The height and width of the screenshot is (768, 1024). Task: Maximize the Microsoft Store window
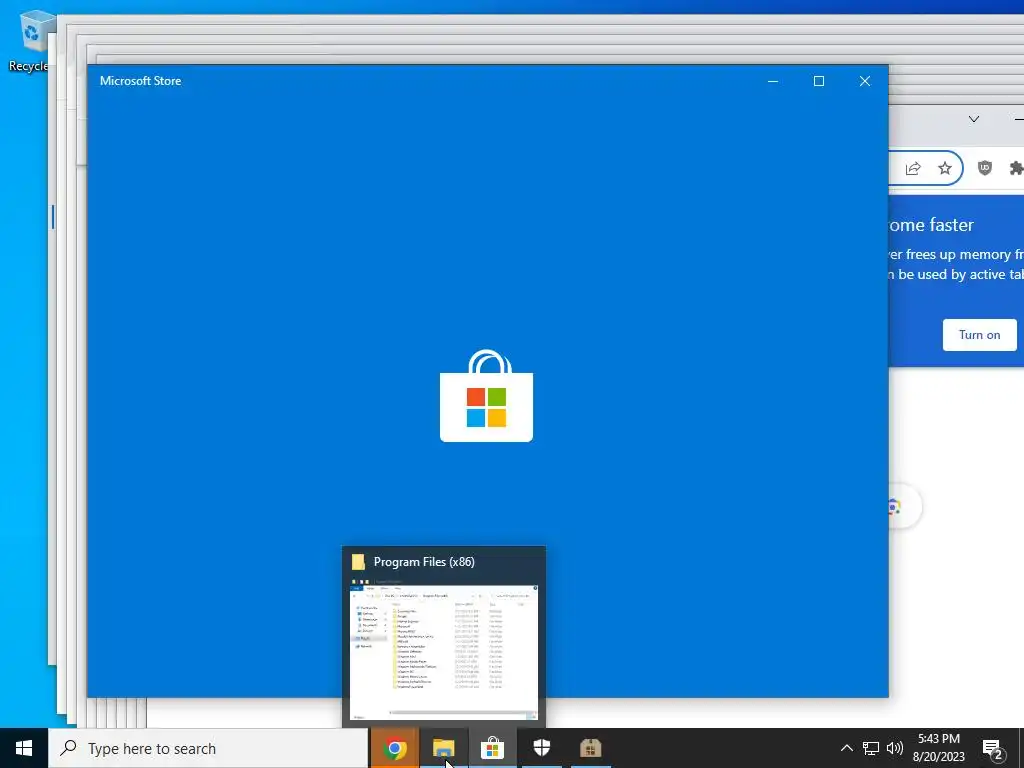[x=819, y=81]
